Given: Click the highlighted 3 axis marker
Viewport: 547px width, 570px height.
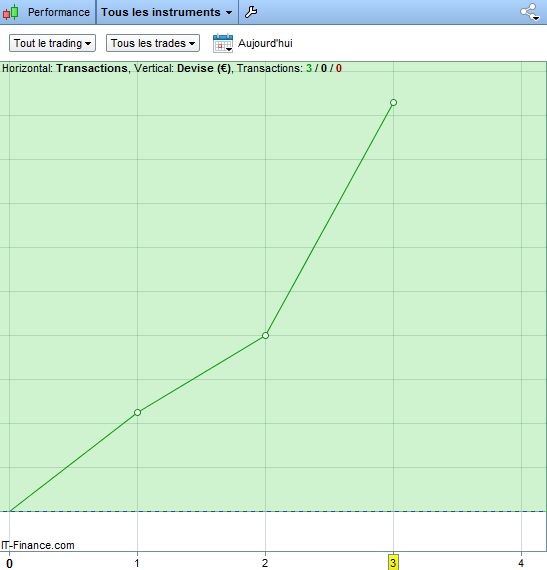Looking at the screenshot, I should [393, 563].
